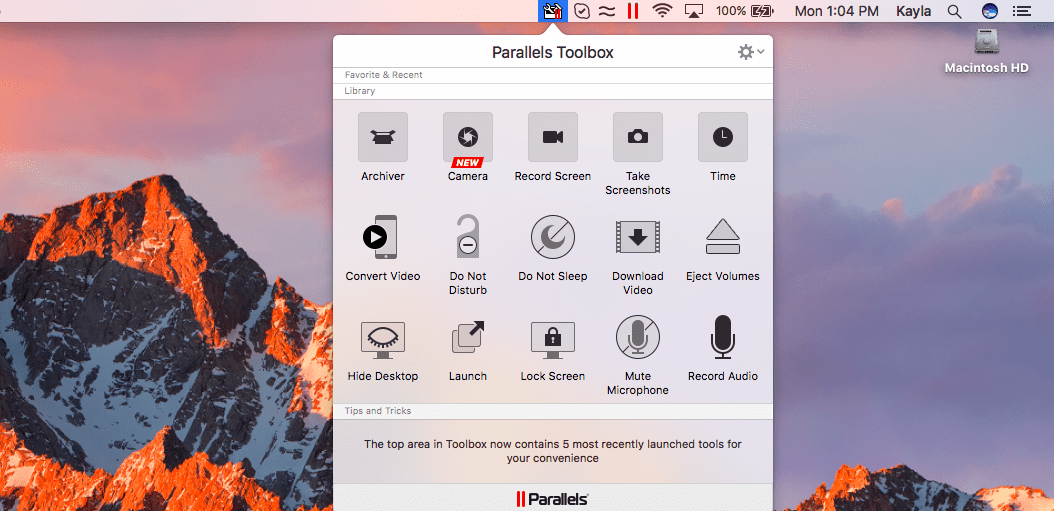Collapse the Library section header
Image resolution: width=1054 pixels, height=511 pixels.
360,91
